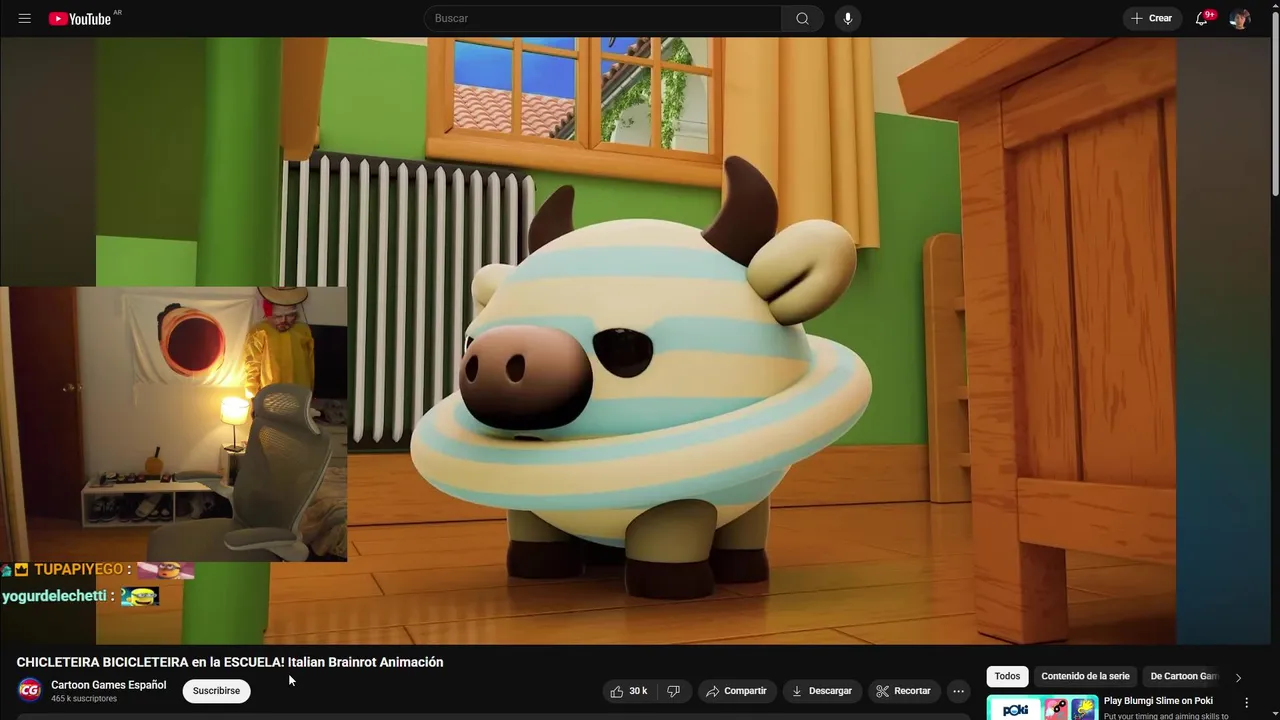Open the Poki ad thumbnail

click(1042, 707)
